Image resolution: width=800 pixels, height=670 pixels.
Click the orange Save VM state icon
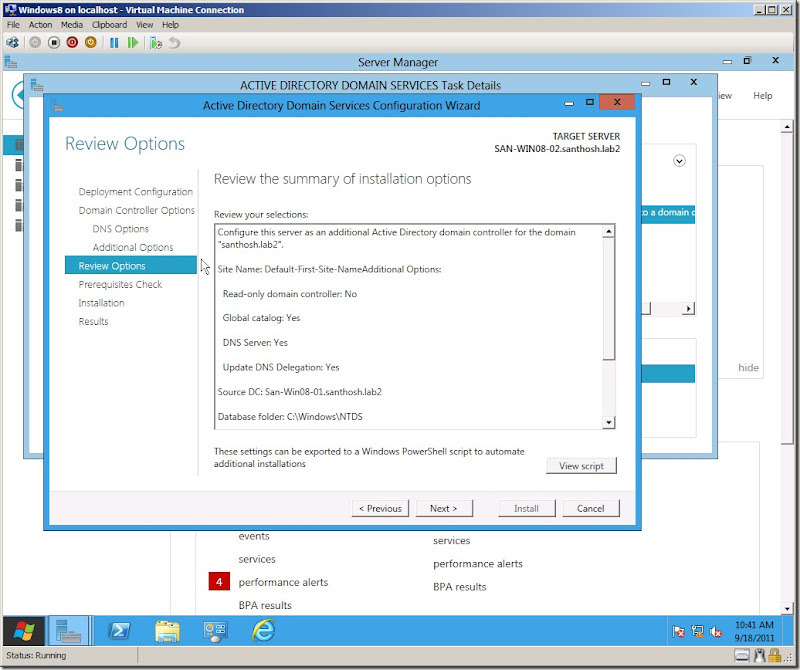[90, 43]
